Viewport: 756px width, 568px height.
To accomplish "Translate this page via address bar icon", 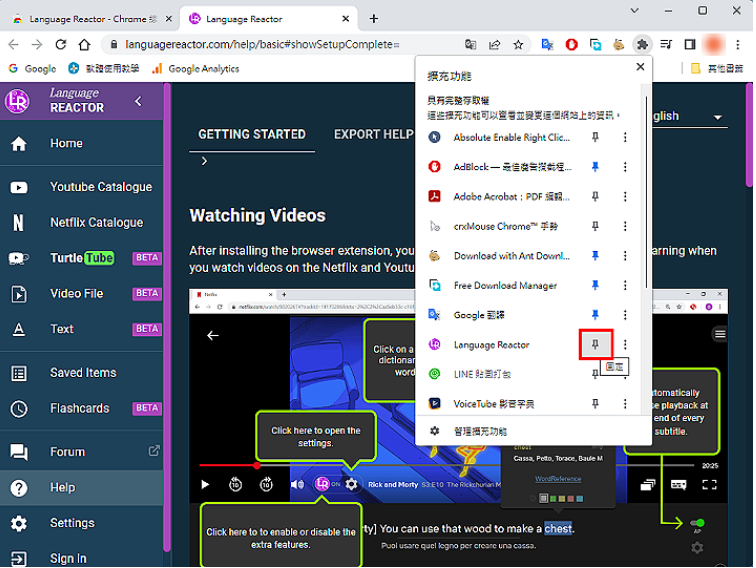I will tap(471, 44).
